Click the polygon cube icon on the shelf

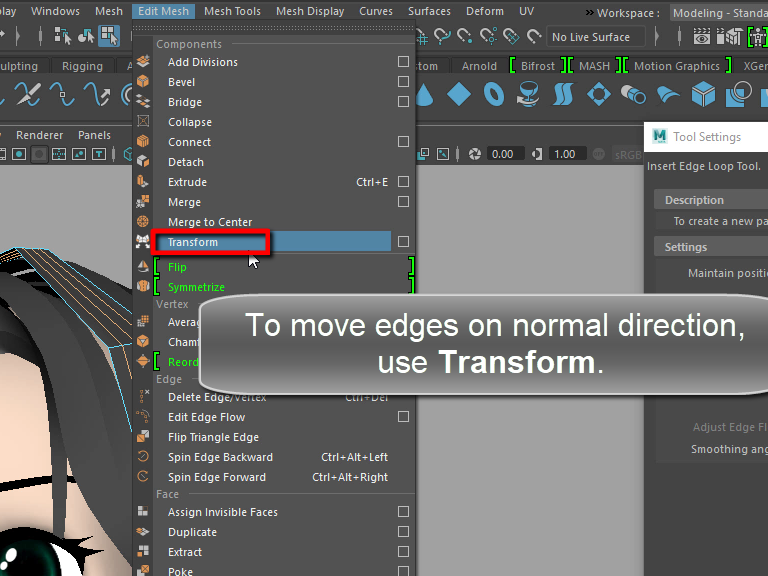704,95
